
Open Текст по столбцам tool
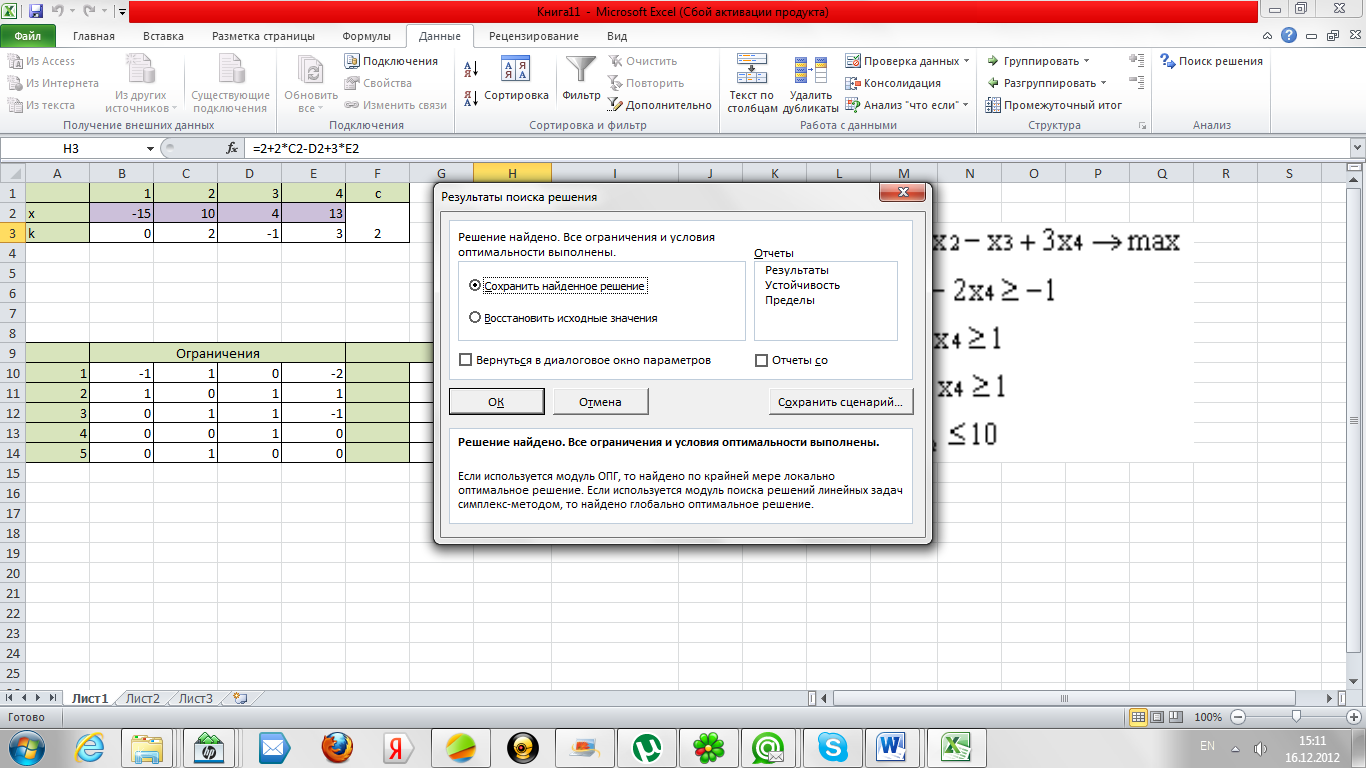coord(752,84)
